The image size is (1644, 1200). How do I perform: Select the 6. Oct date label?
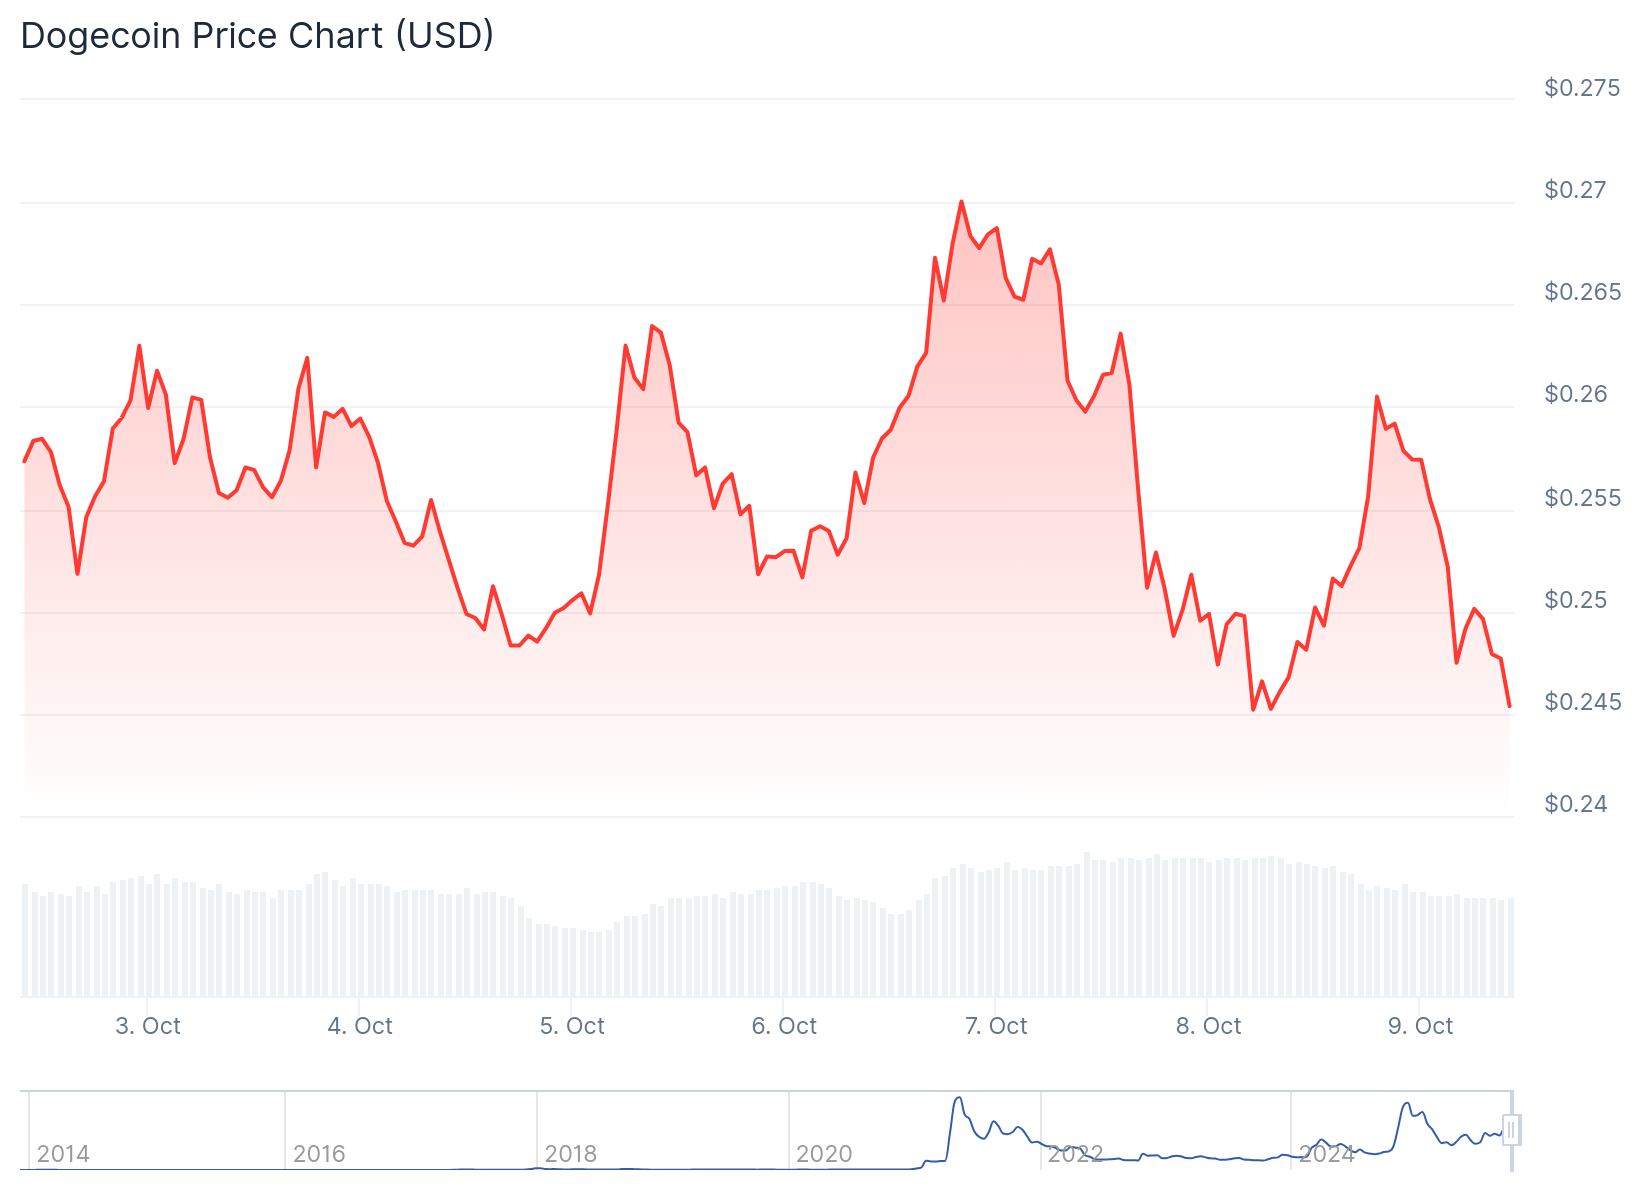pos(784,1026)
